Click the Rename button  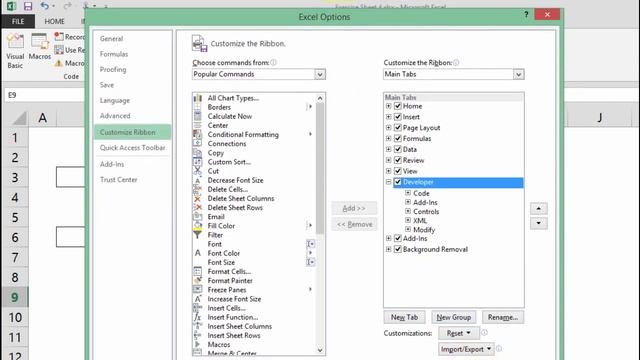coord(503,317)
